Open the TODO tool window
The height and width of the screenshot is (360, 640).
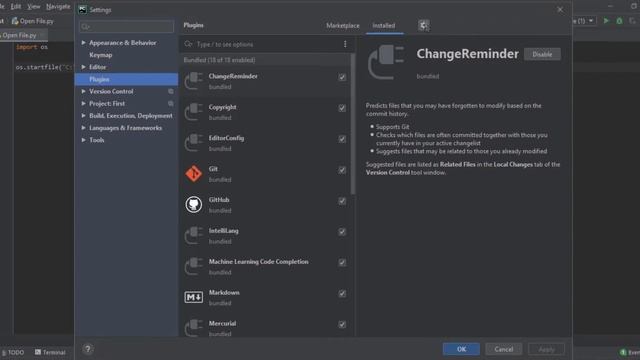click(13, 352)
